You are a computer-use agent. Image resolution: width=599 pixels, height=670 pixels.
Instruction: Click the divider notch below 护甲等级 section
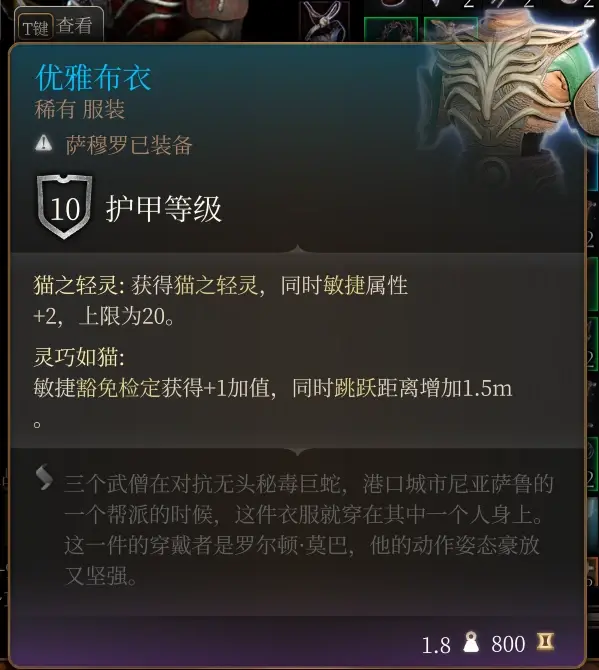click(x=298, y=249)
